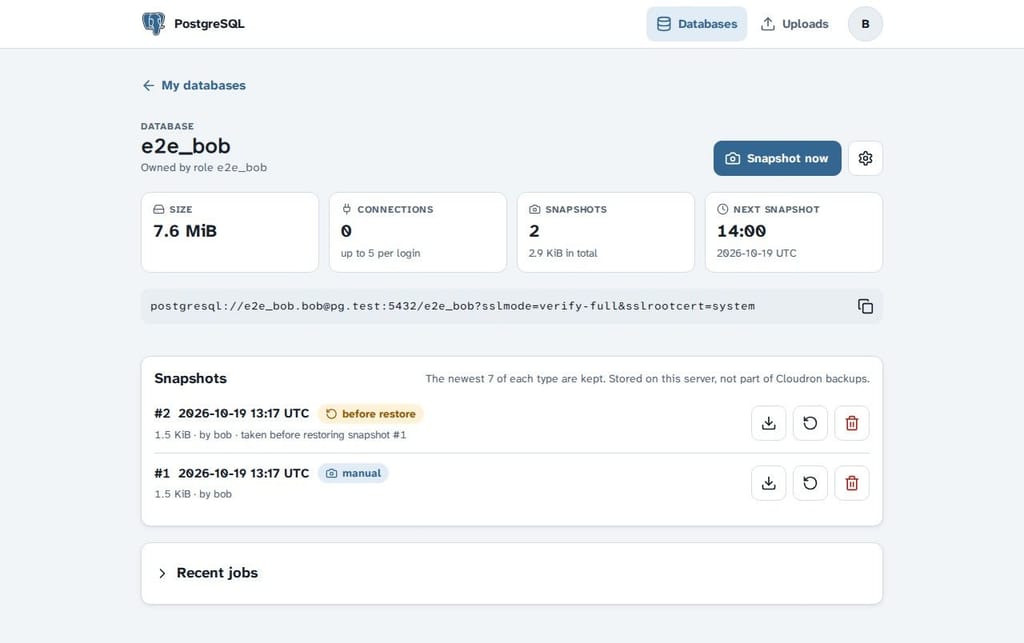Go back to My databases
This screenshot has height=643, width=1024.
(x=194, y=86)
